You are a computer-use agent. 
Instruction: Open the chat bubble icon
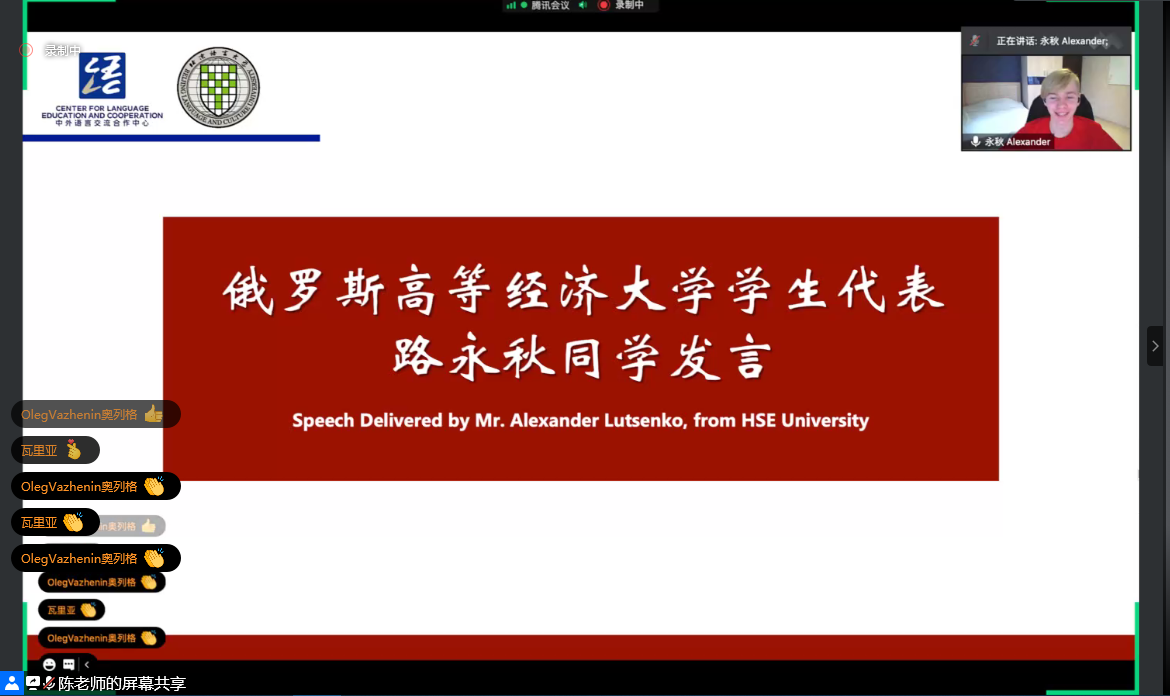point(68,664)
